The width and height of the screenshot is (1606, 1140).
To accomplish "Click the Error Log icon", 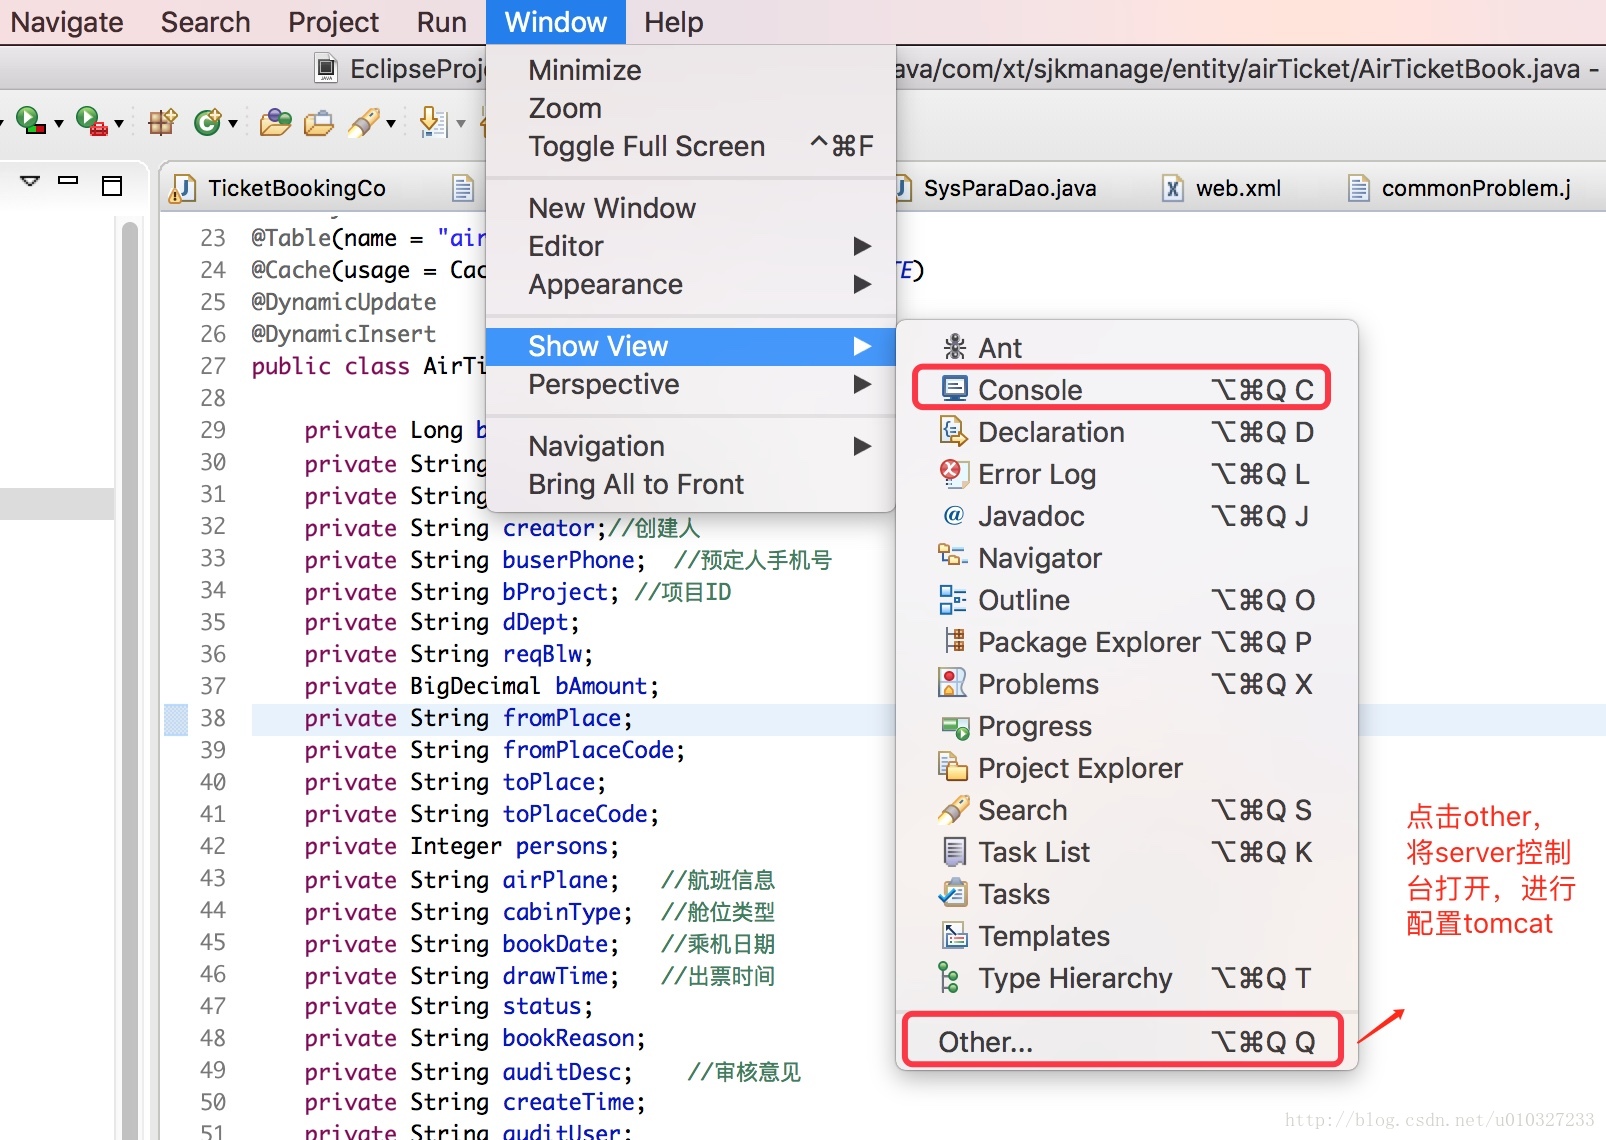I will tap(954, 473).
